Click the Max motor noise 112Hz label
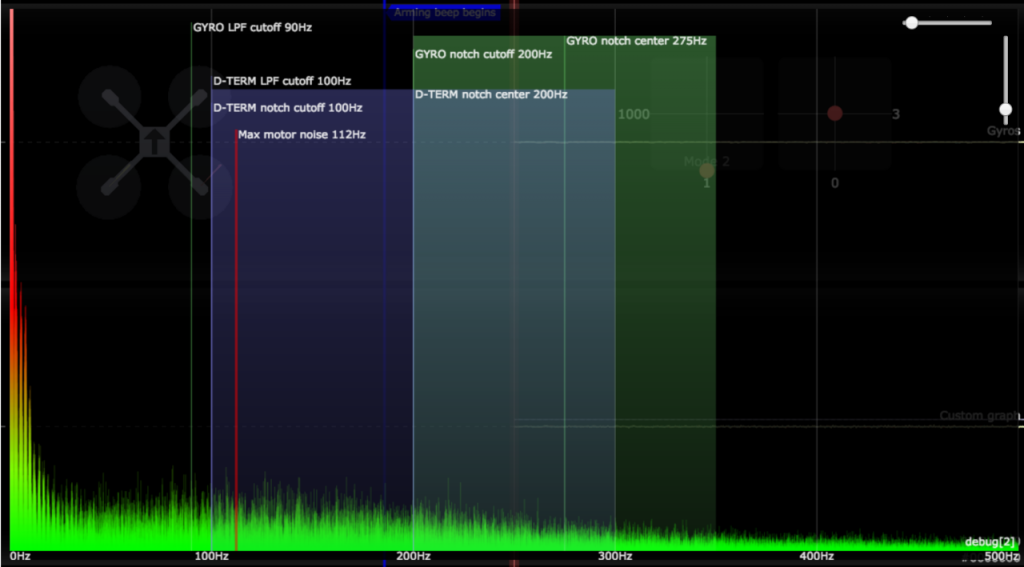1024x567 pixels. (x=301, y=134)
